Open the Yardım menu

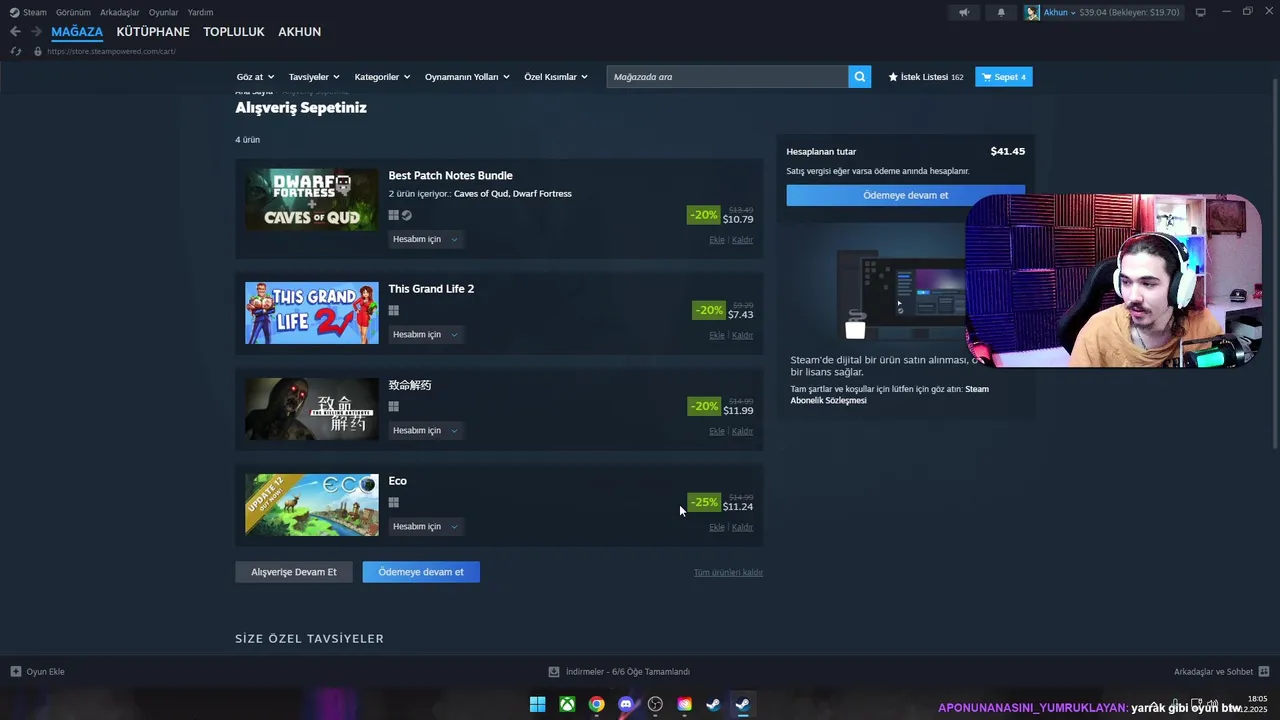pyautogui.click(x=200, y=12)
